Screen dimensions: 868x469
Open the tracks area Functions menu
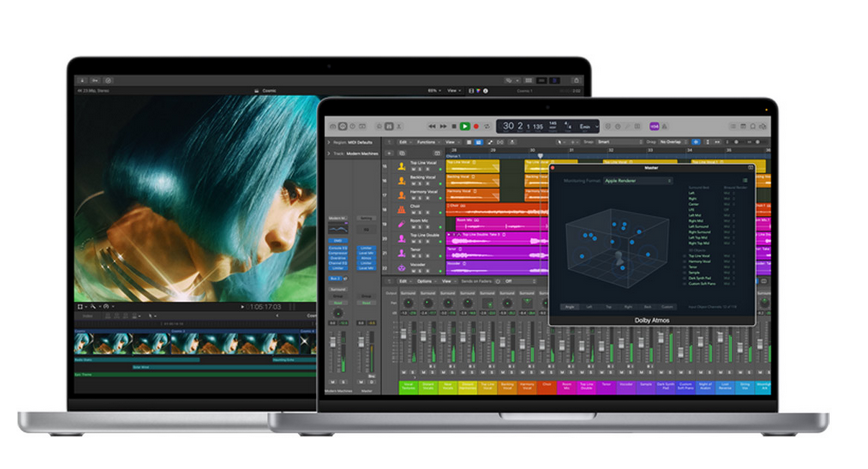click(428, 142)
